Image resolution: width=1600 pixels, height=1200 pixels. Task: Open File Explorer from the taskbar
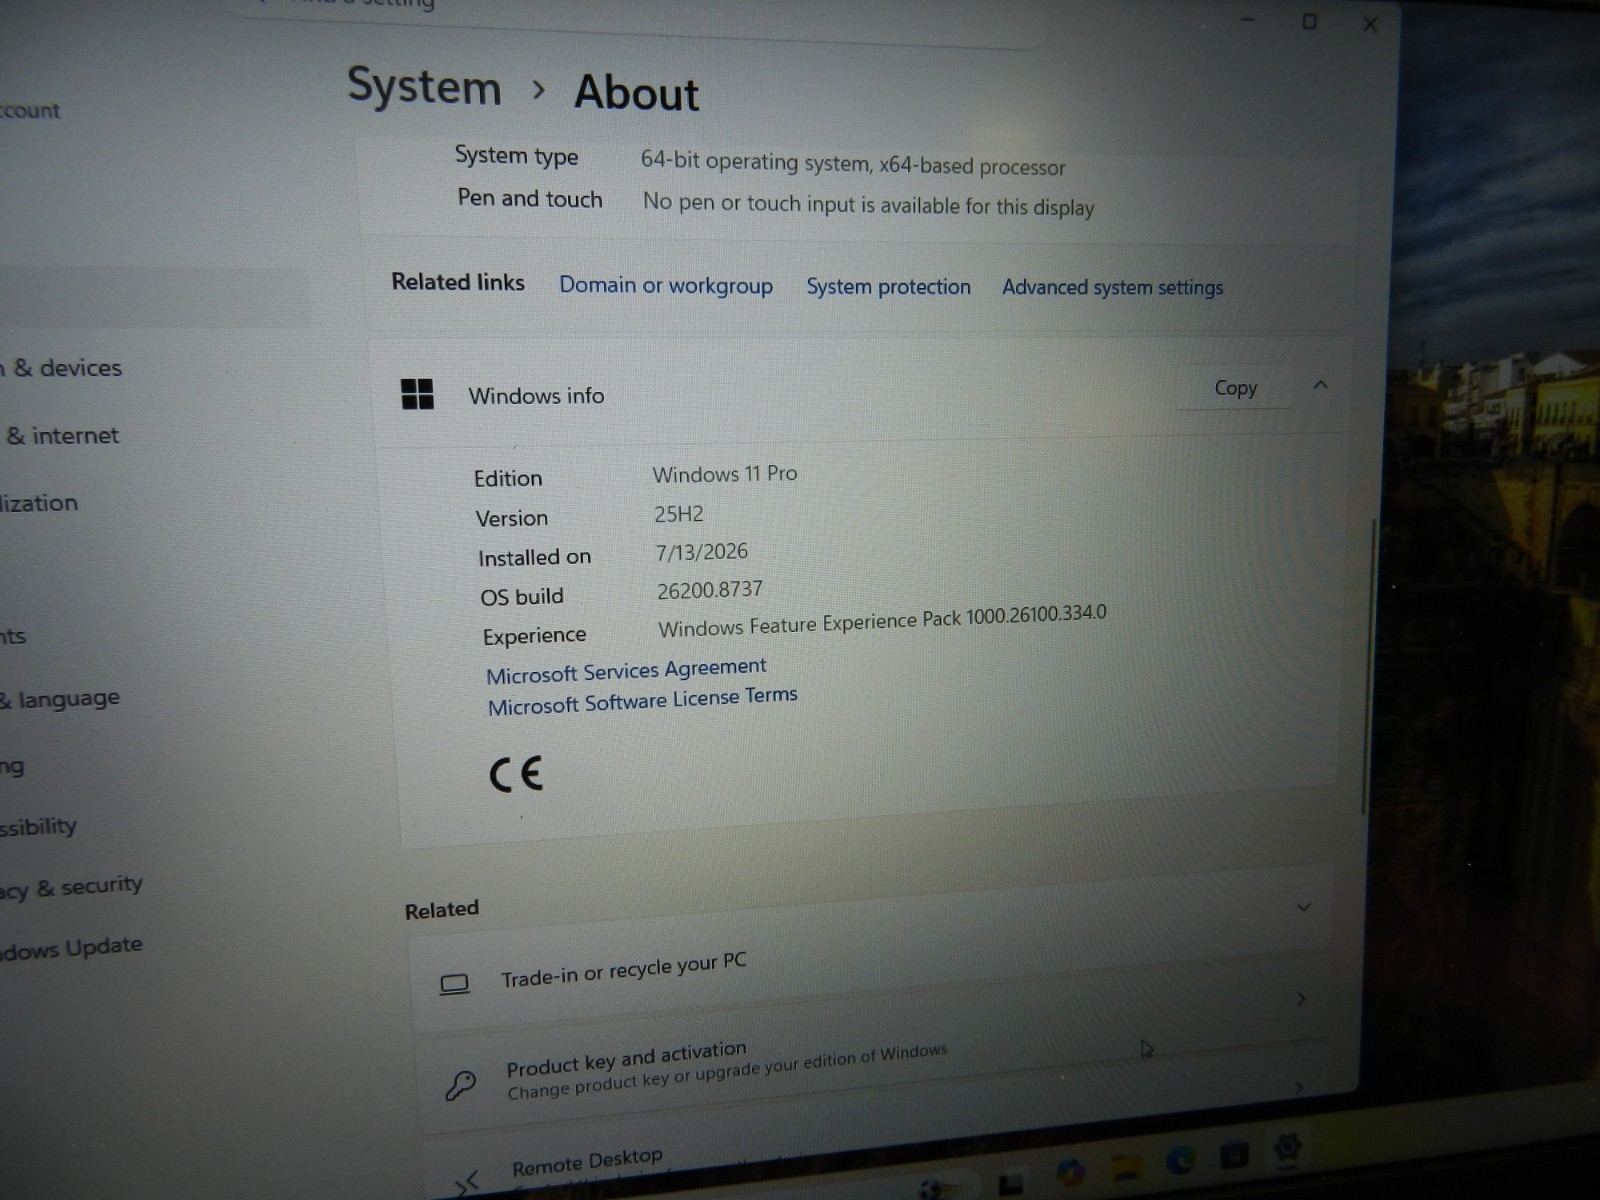[1127, 1166]
